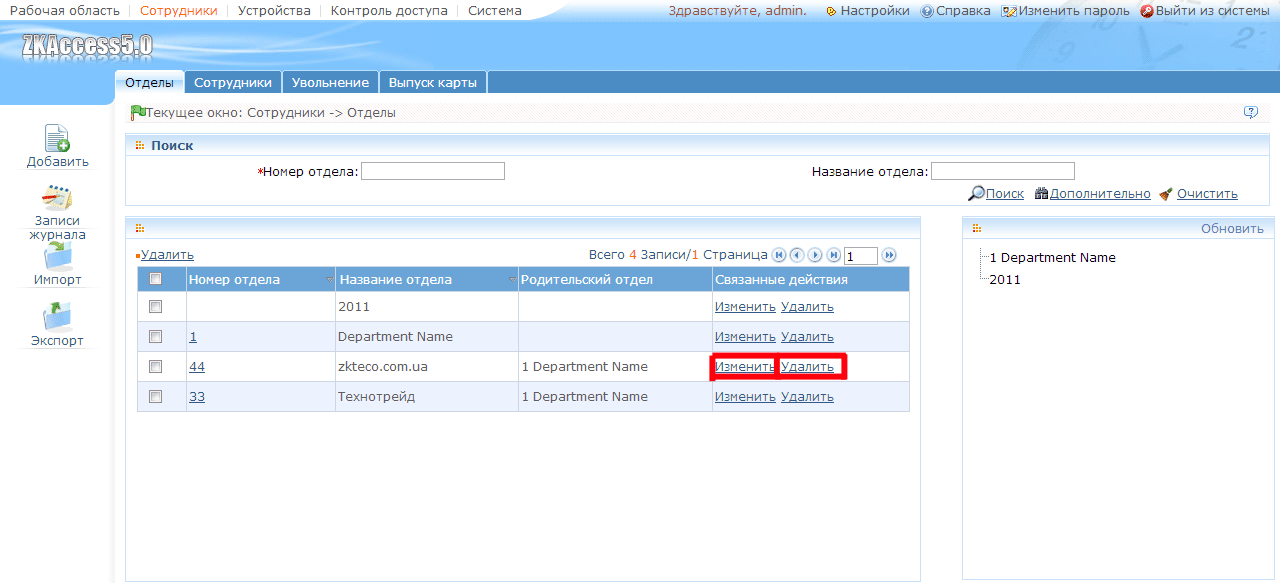Image resolution: width=1280 pixels, height=583 pixels.
Task: Focus the Номер отдела search field
Action: click(433, 171)
